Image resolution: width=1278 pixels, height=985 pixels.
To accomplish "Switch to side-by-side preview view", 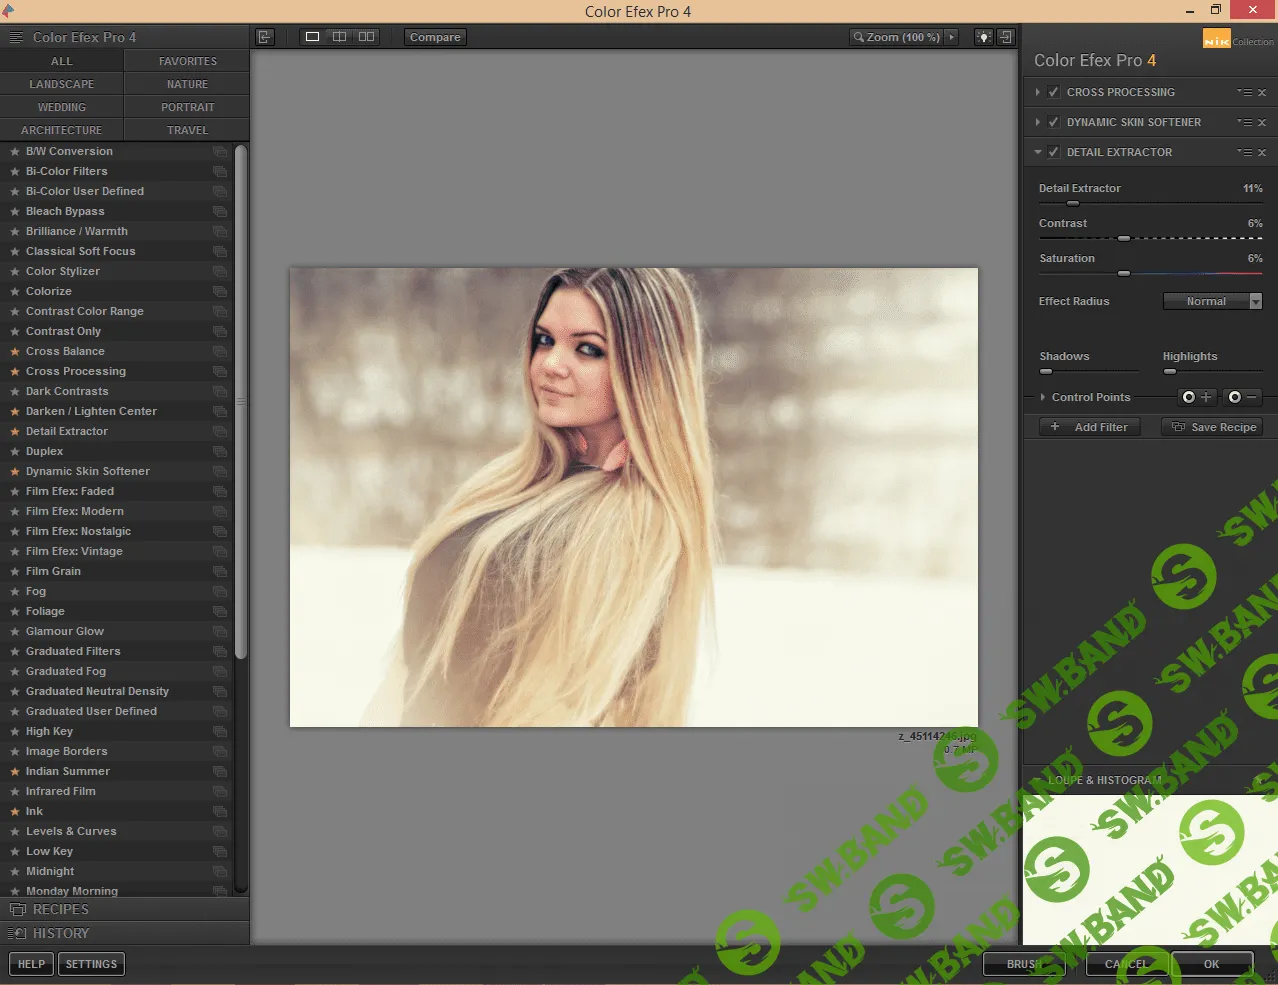I will [x=366, y=36].
